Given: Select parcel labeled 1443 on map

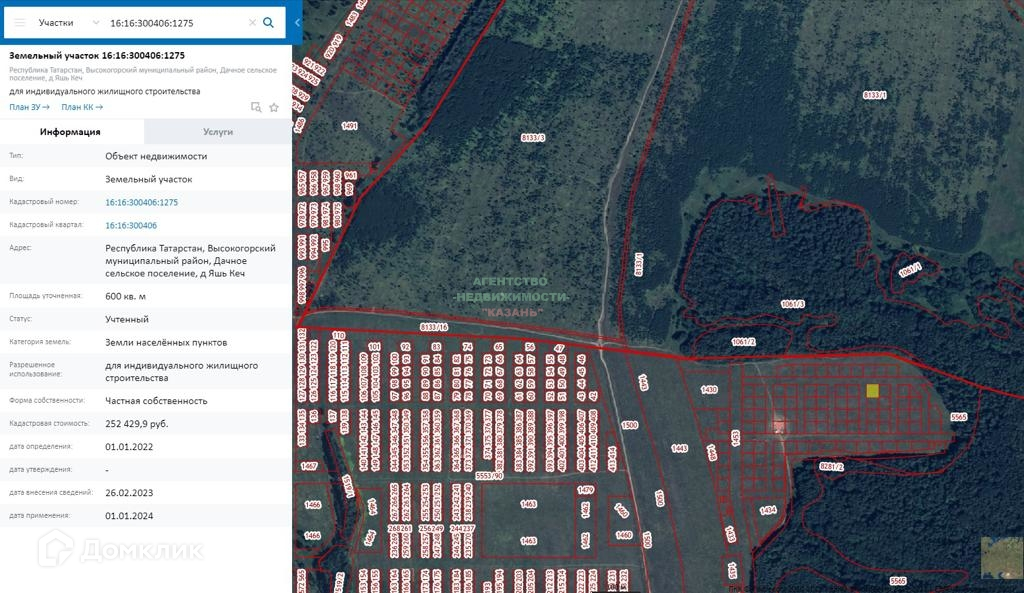Looking at the screenshot, I should (679, 449).
